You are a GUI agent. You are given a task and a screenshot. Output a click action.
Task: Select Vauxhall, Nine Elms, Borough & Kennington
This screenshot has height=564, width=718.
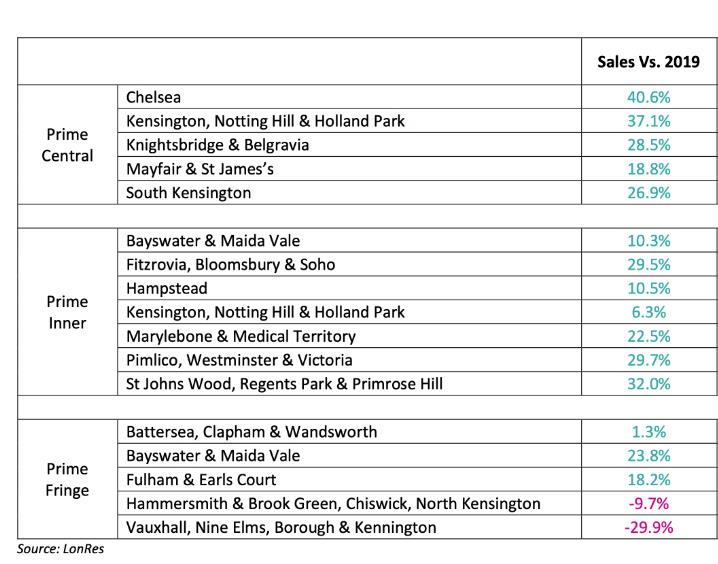point(282,527)
